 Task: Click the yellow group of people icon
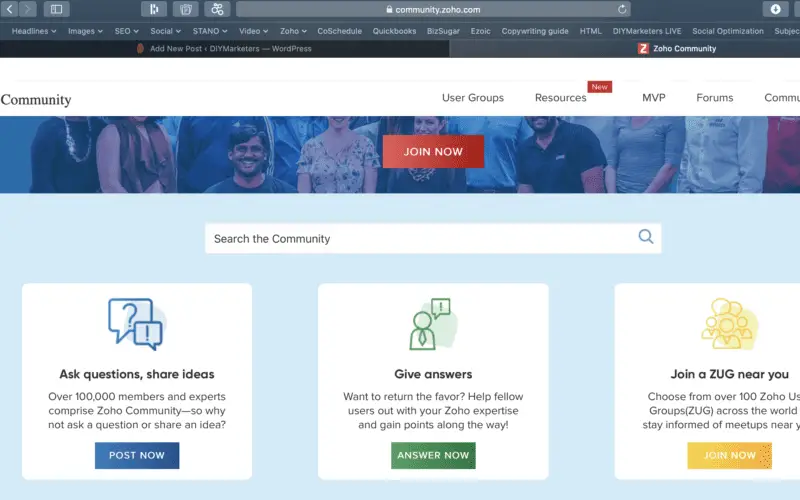click(729, 324)
